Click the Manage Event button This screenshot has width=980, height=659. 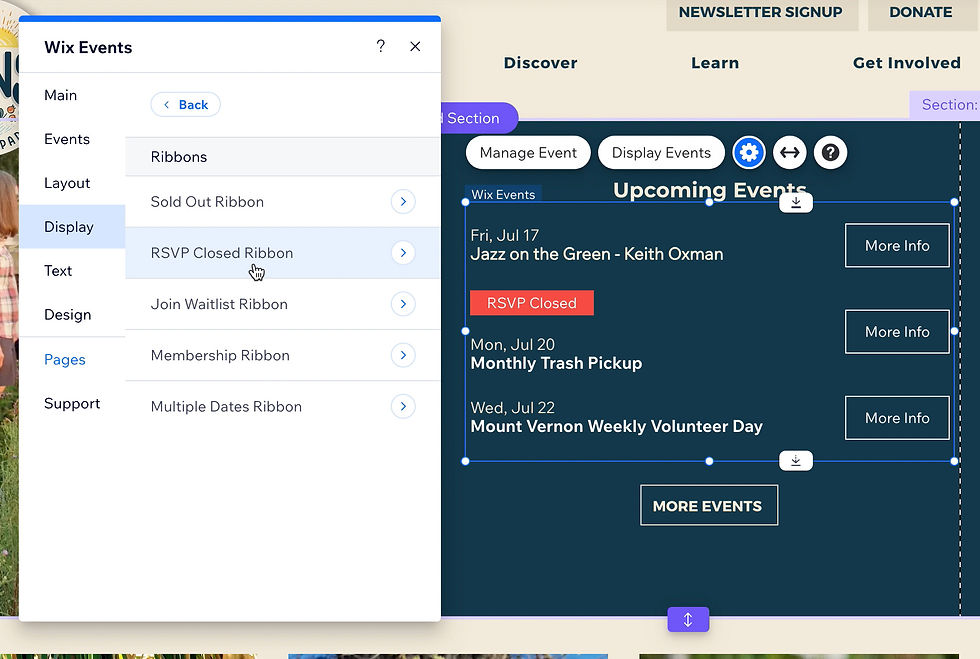tap(528, 153)
